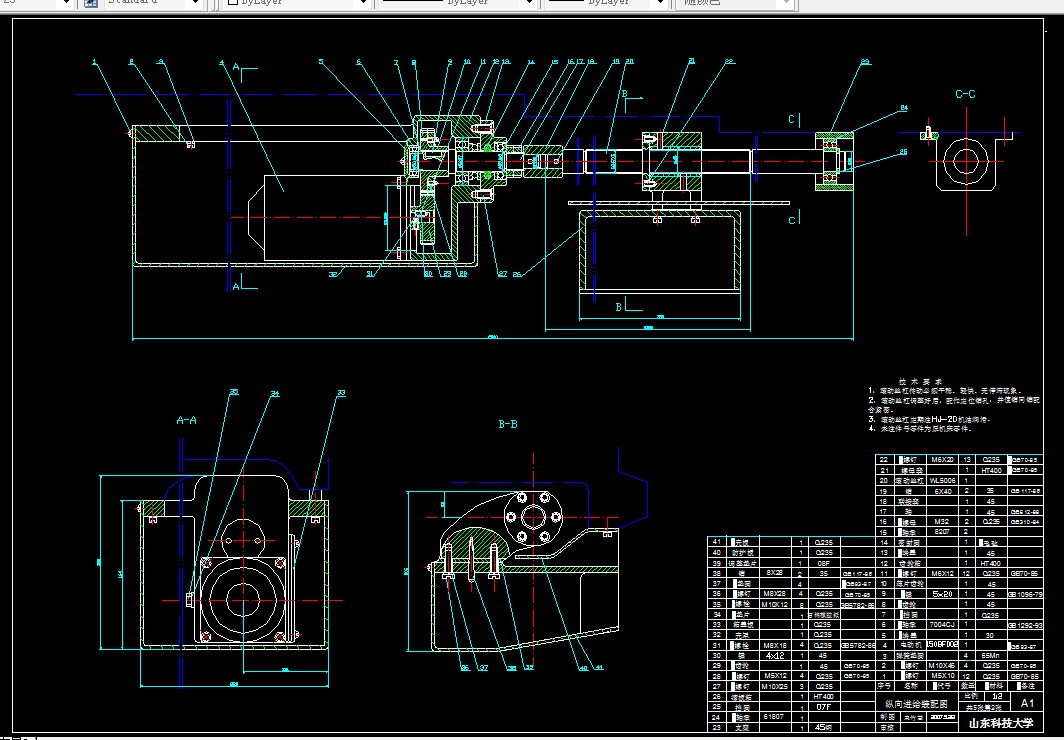
Task: Click the GB1292-93 standard cell
Action: click(x=1025, y=625)
